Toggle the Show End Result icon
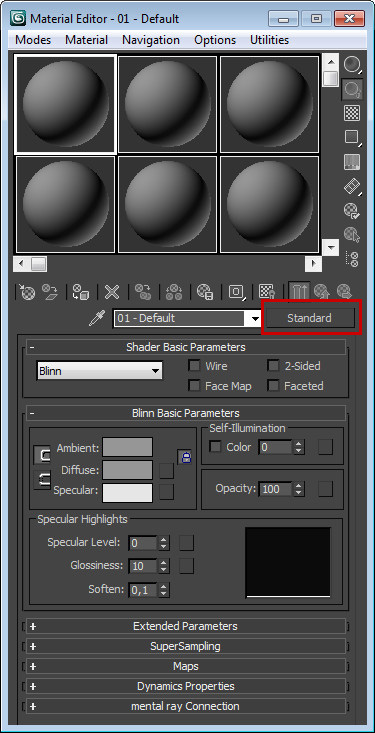Screen dimensions: 375x733 coord(298,292)
